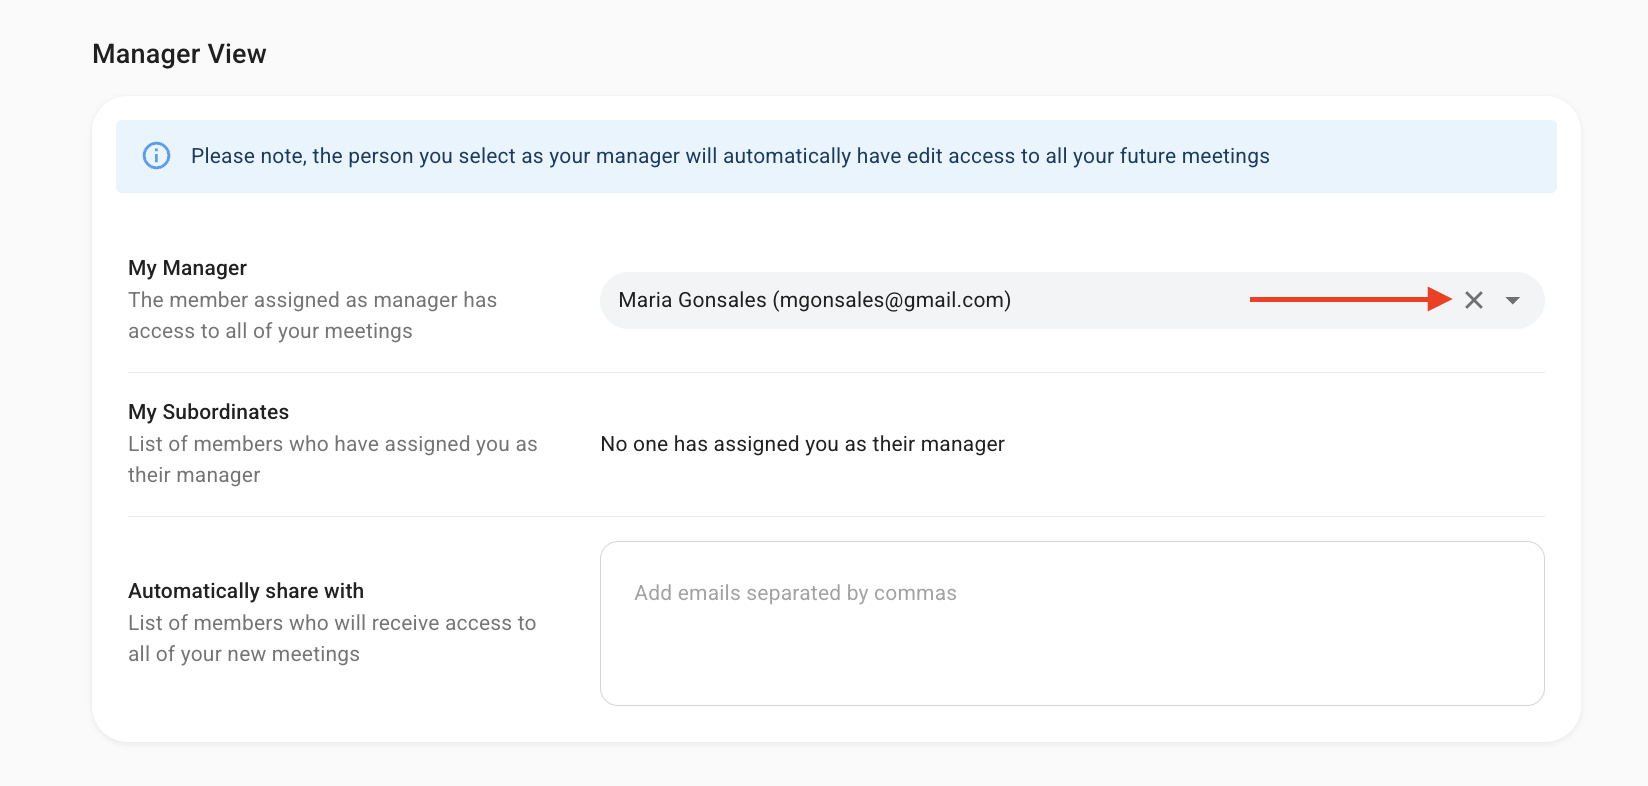Click the notice text about edit access
The height and width of the screenshot is (786, 1648).
coord(730,156)
